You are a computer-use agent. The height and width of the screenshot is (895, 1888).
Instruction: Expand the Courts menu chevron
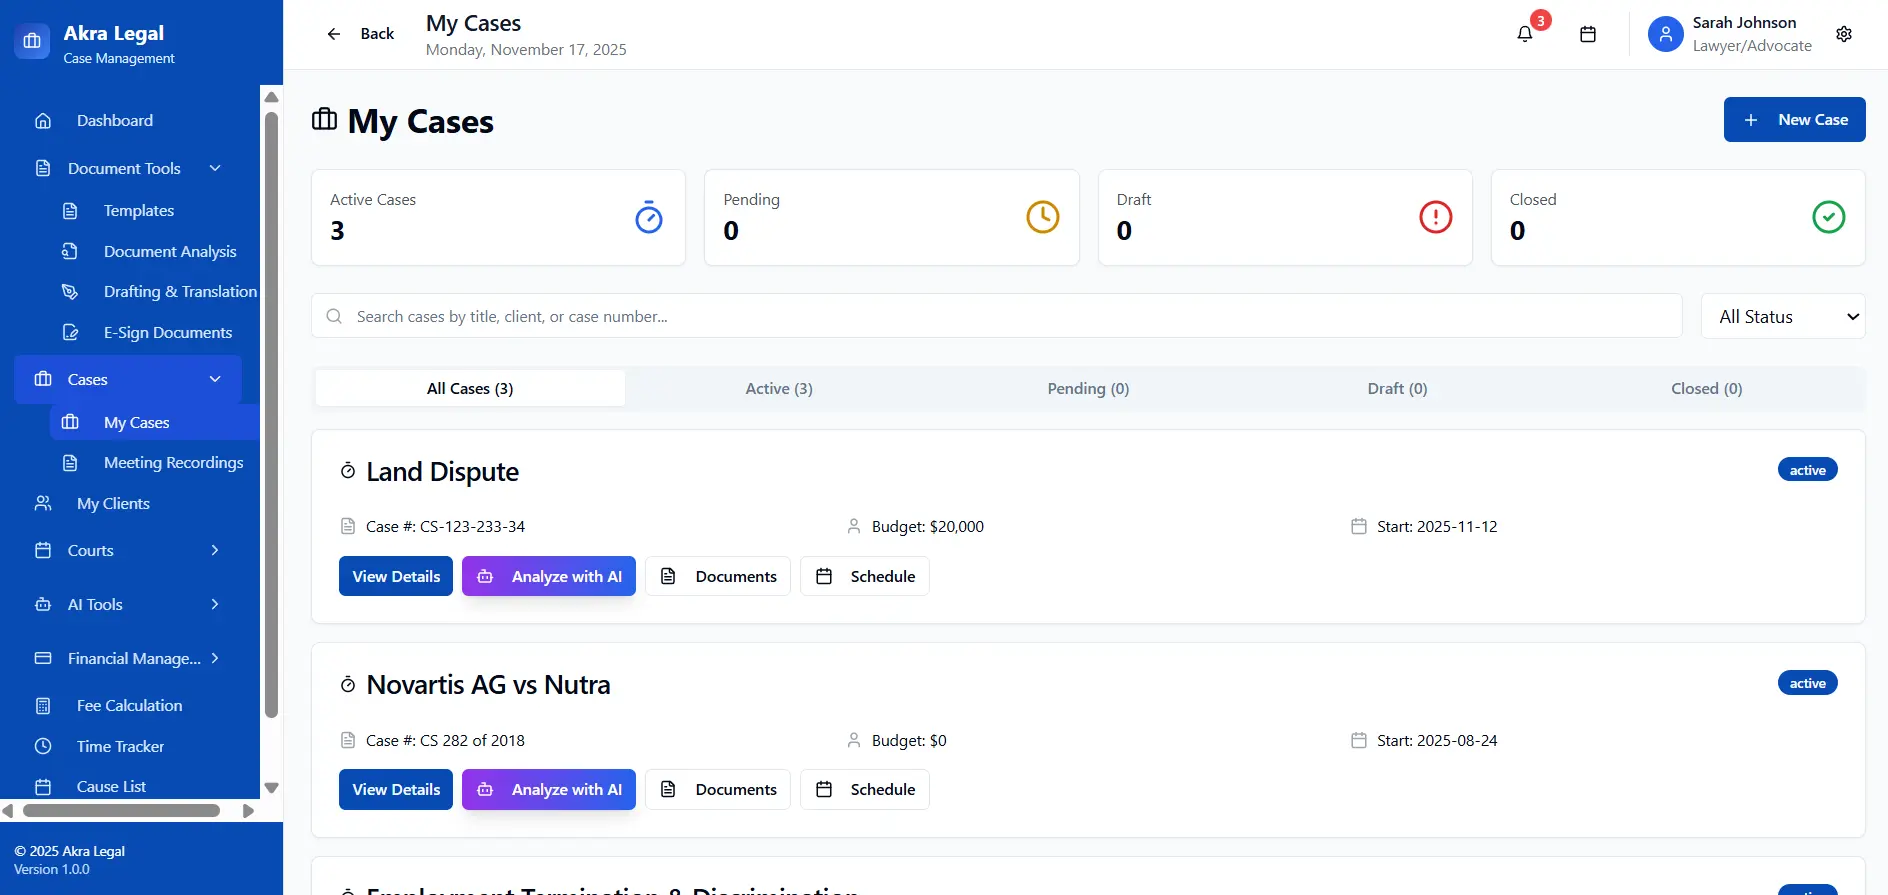click(215, 550)
